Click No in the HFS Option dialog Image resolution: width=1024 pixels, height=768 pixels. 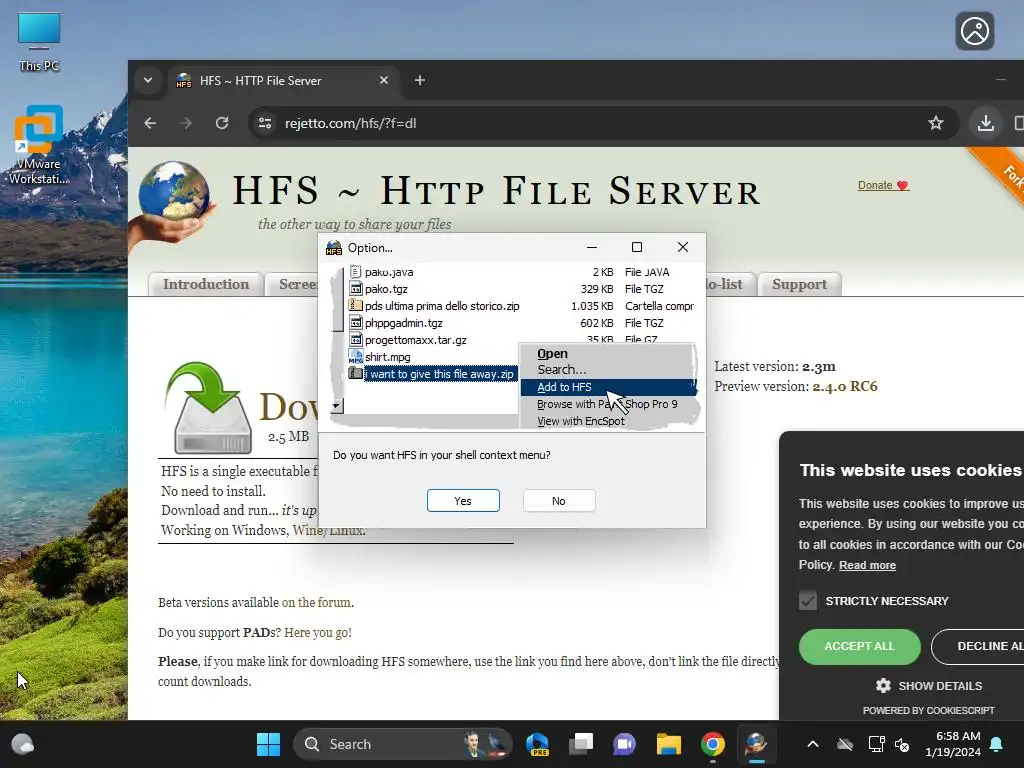click(558, 501)
